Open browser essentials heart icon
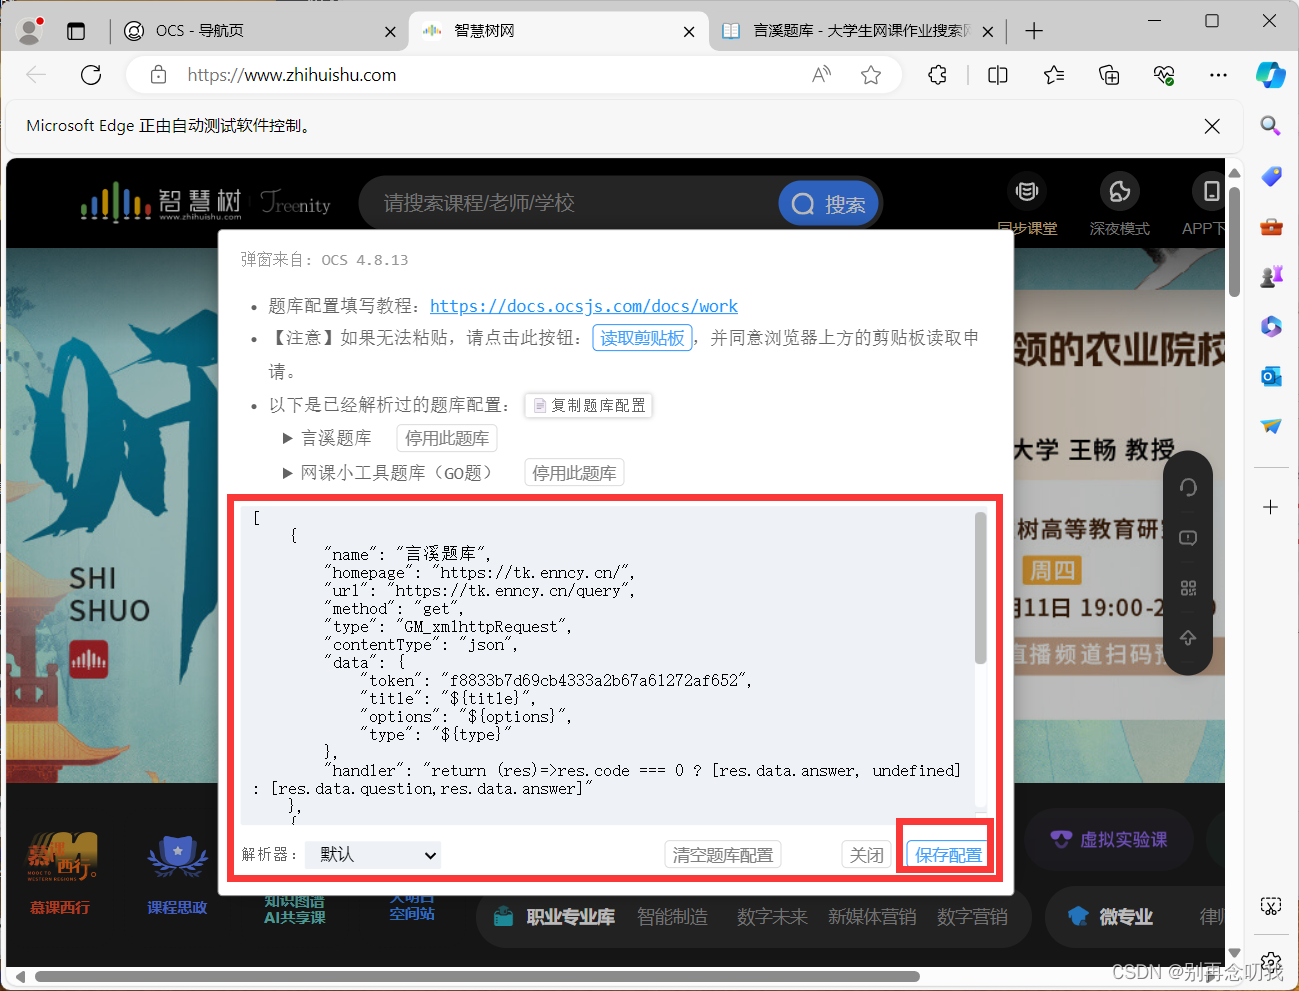This screenshot has height=991, width=1299. tap(1164, 75)
